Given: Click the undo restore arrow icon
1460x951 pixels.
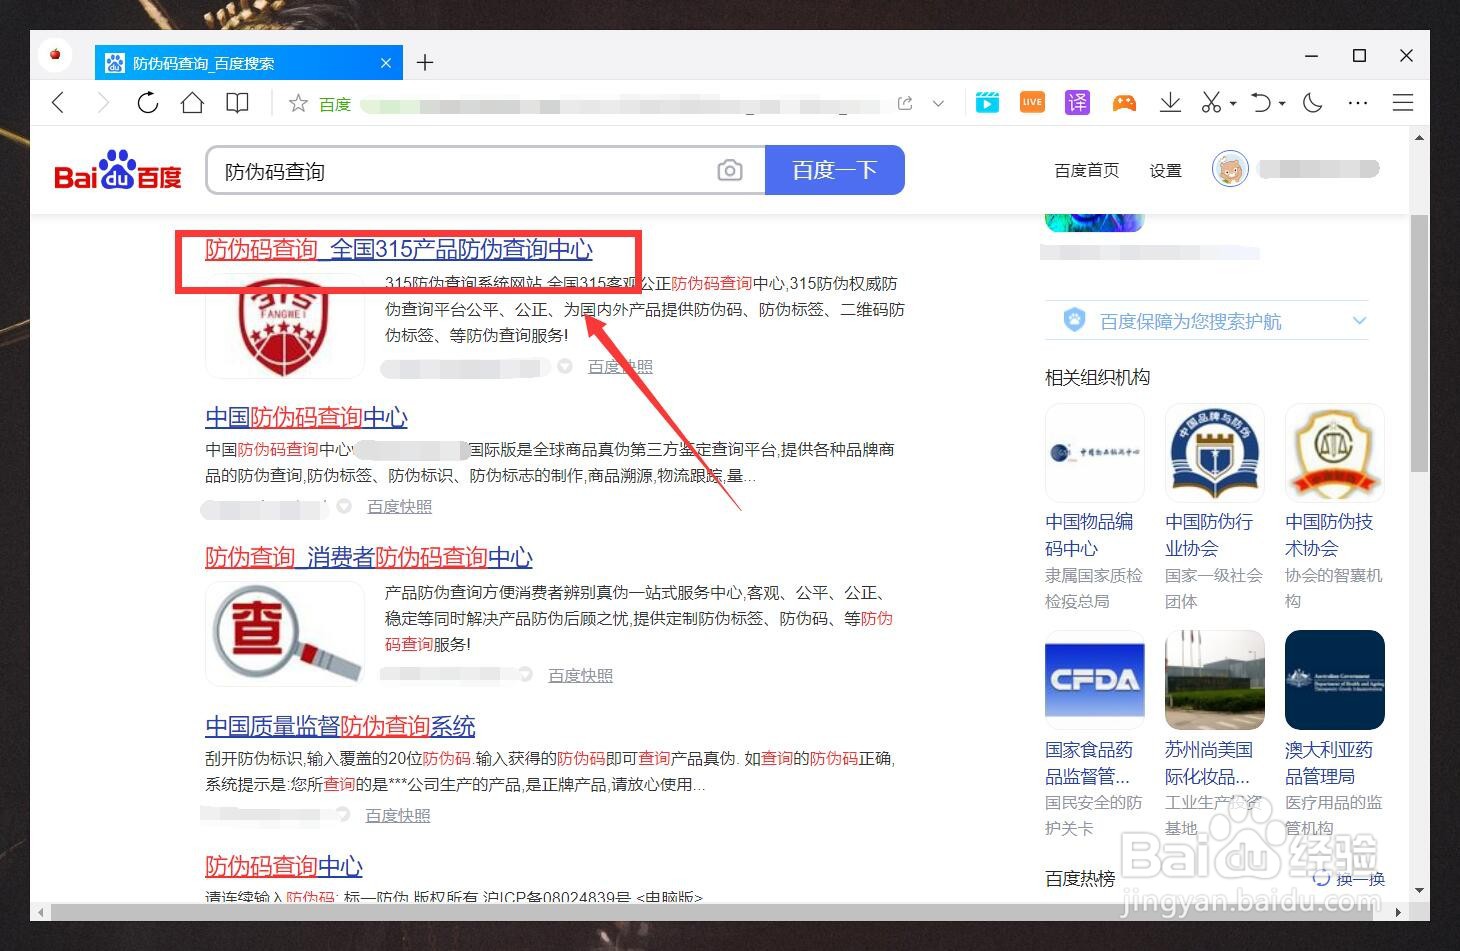Looking at the screenshot, I should click(1262, 102).
